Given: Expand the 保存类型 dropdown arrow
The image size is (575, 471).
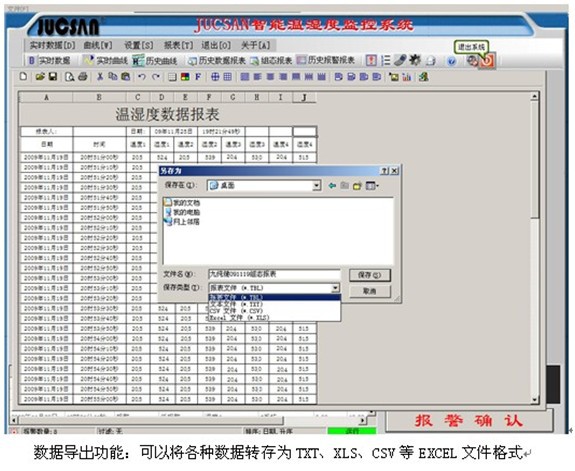Looking at the screenshot, I should [x=335, y=288].
